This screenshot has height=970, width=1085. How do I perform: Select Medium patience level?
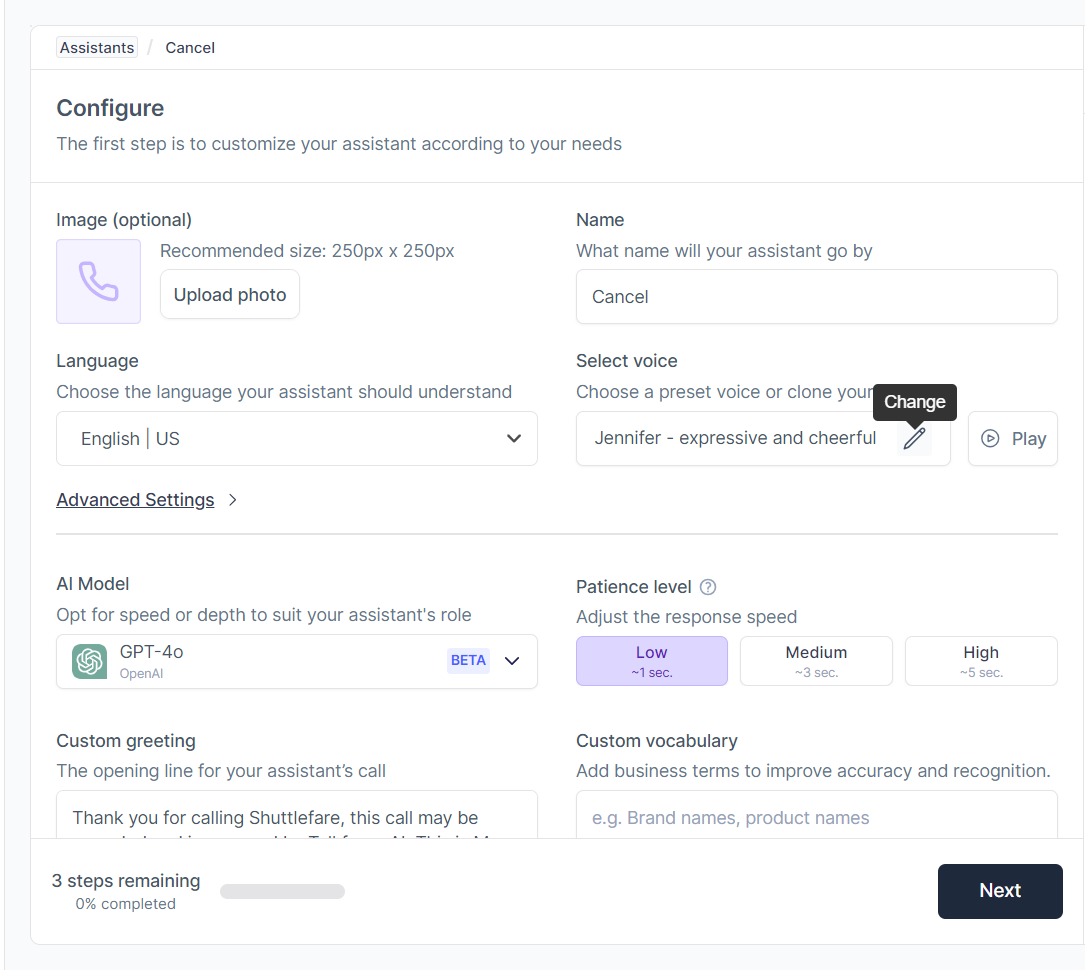click(x=816, y=661)
